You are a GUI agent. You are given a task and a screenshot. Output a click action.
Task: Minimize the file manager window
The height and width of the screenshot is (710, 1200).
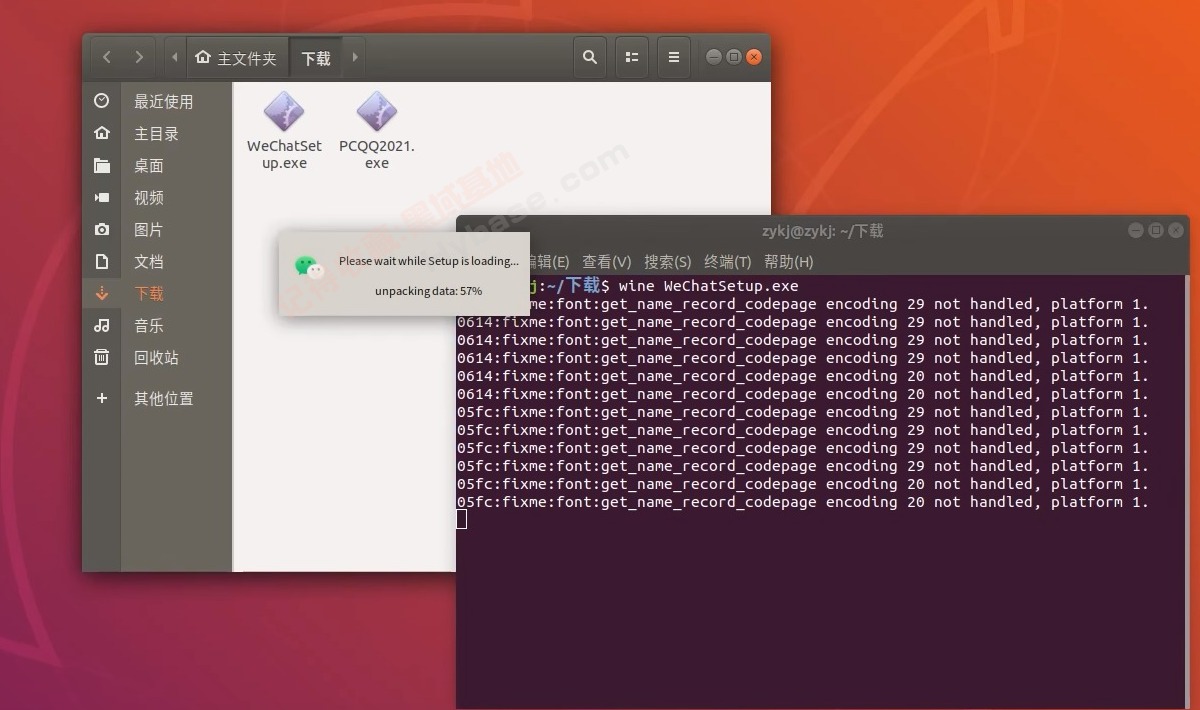(713, 57)
